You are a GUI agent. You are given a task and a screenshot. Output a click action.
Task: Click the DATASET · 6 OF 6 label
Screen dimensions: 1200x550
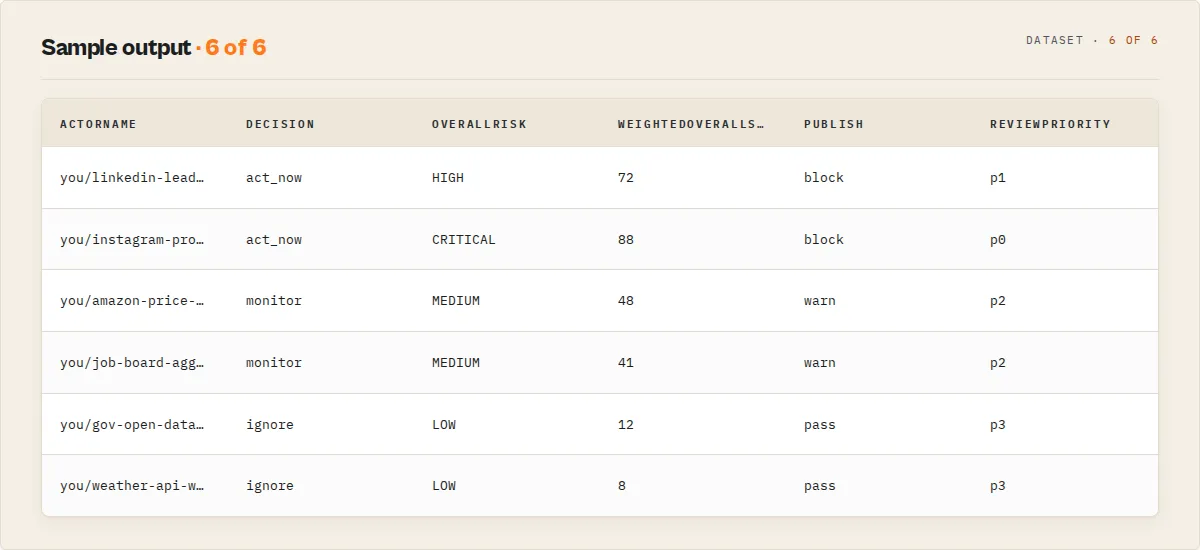click(x=1092, y=41)
